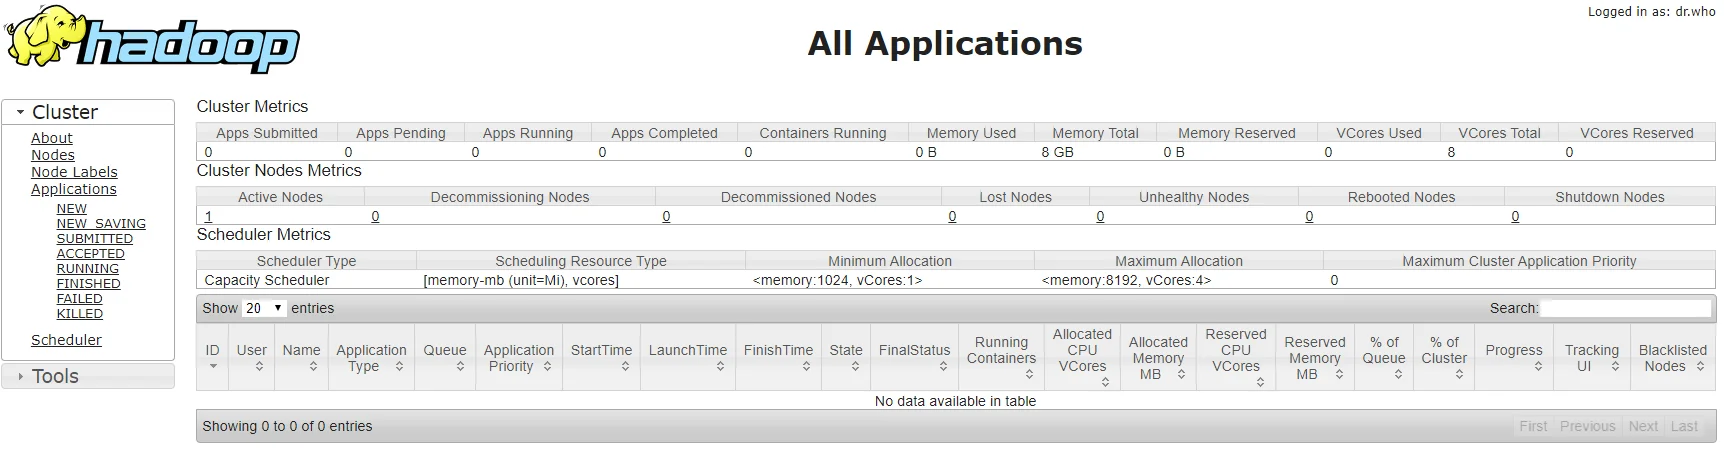1724x462 pixels.
Task: Open the Scheduler page link
Action: [66, 340]
